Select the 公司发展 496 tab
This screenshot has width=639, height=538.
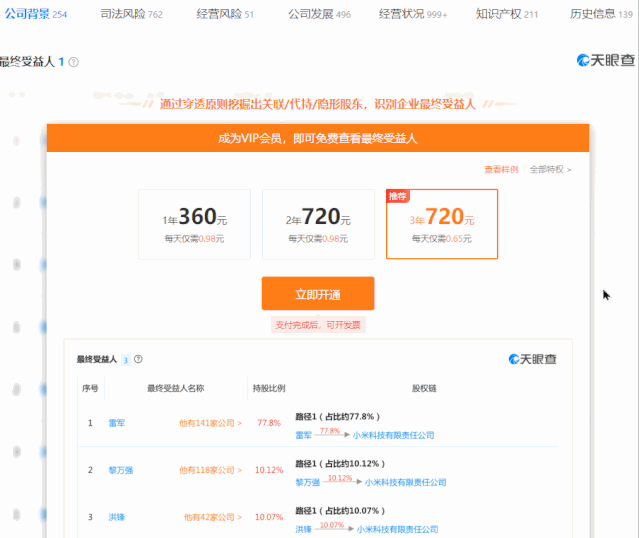[x=319, y=14]
